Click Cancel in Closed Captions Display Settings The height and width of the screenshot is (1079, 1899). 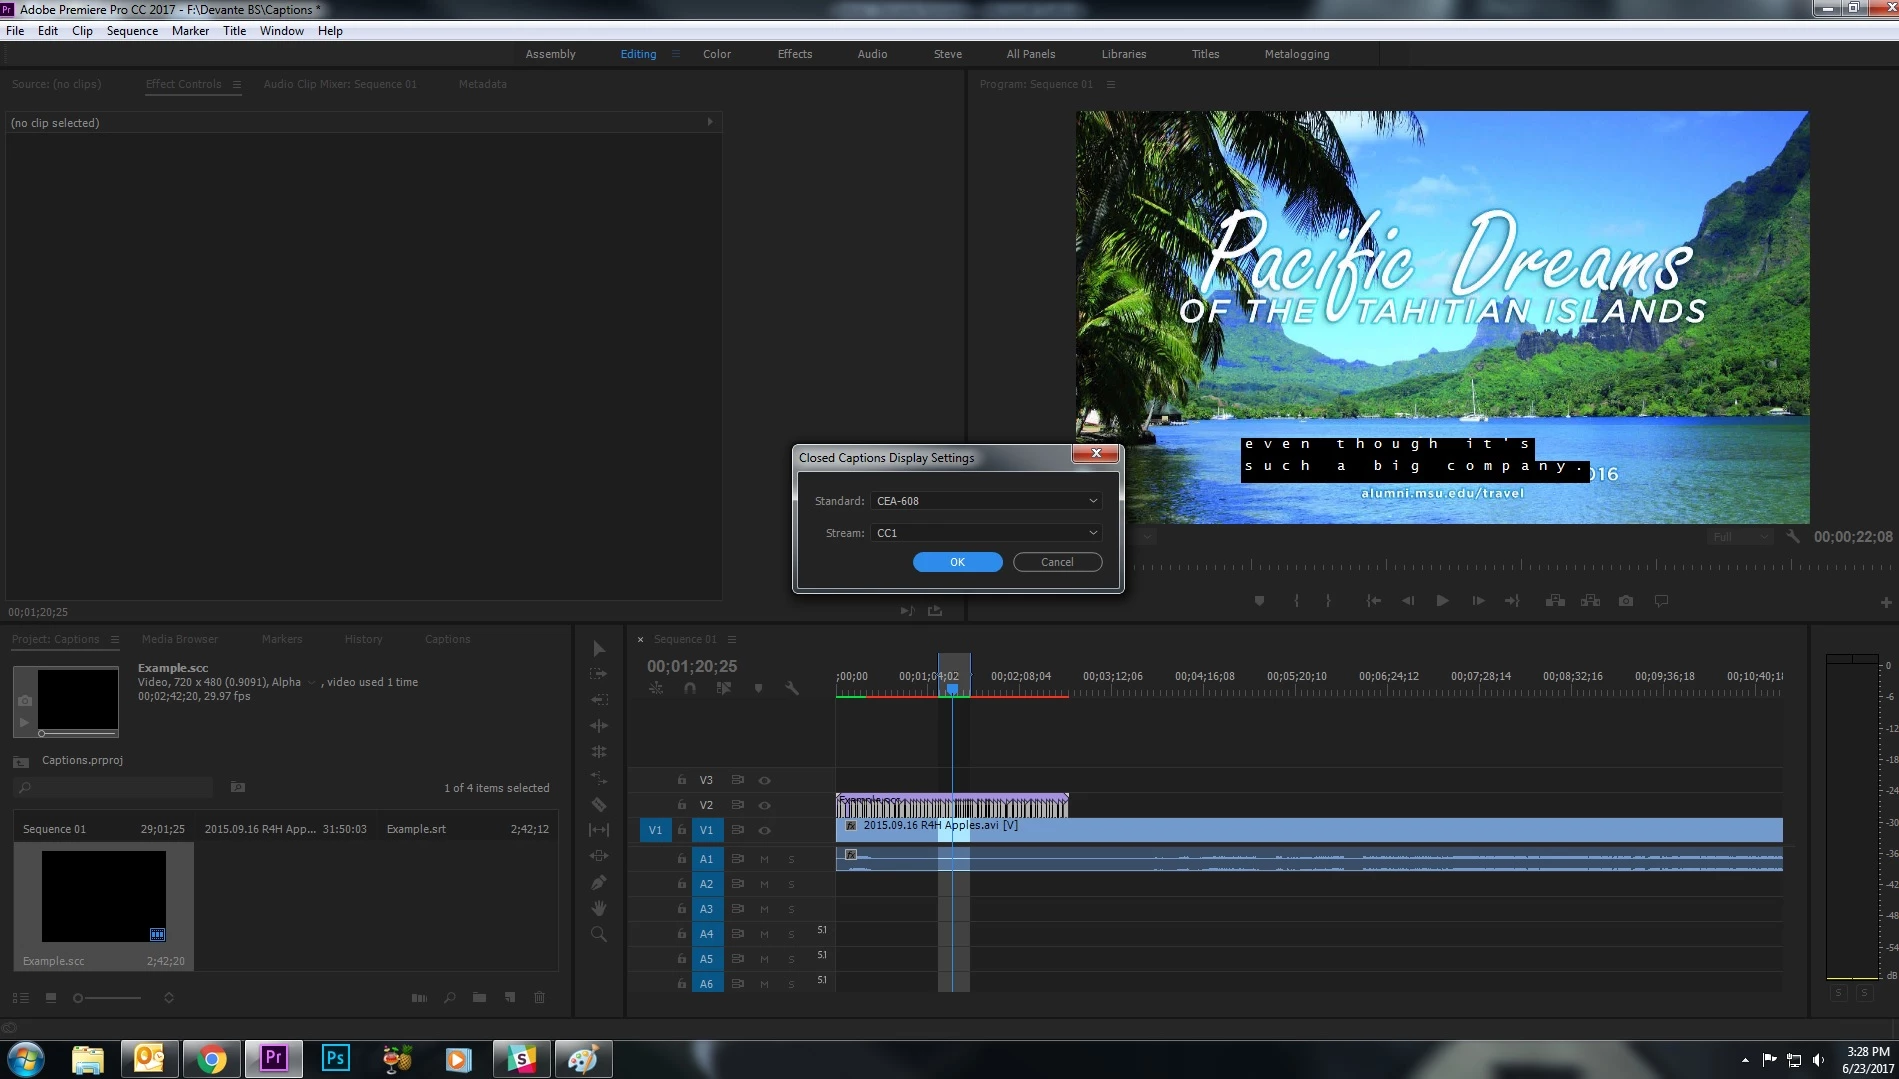1057,562
